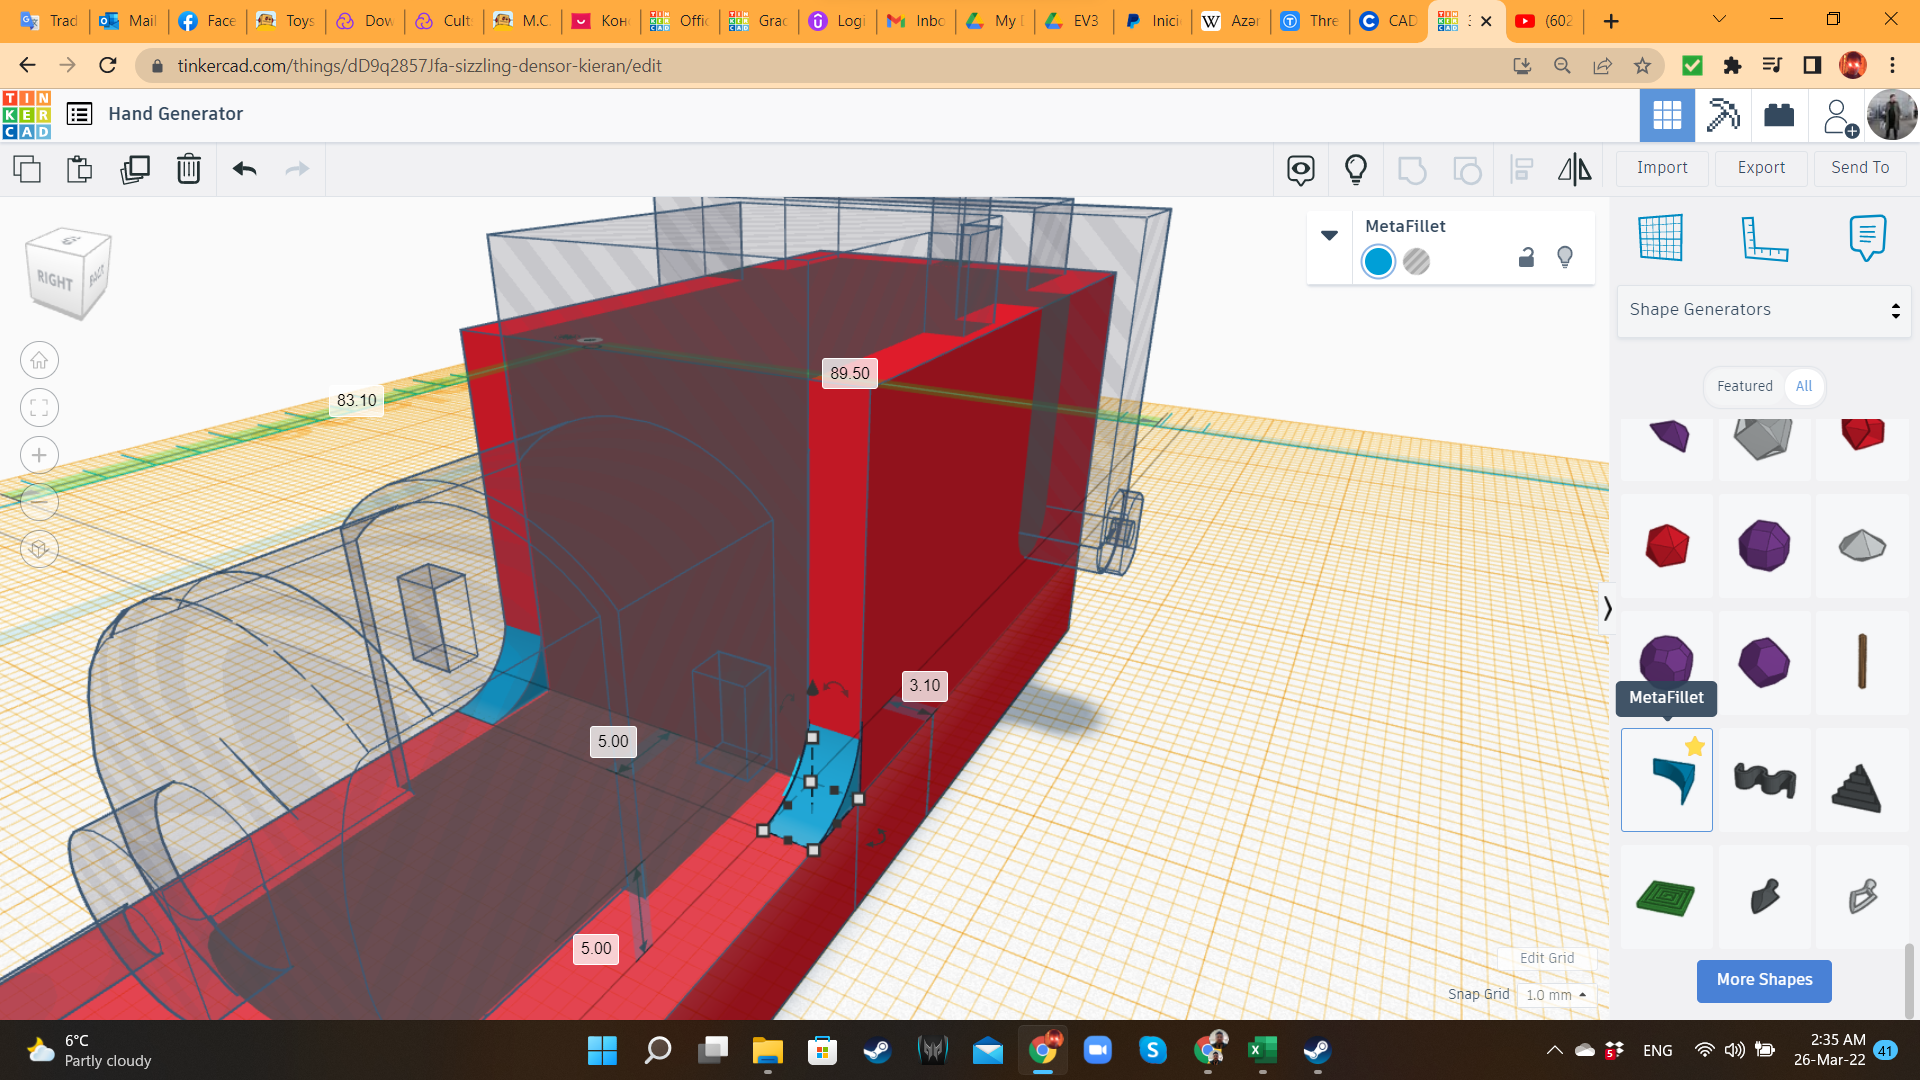Click the Duplicate and repeat icon
The width and height of the screenshot is (1920, 1080).
134,169
